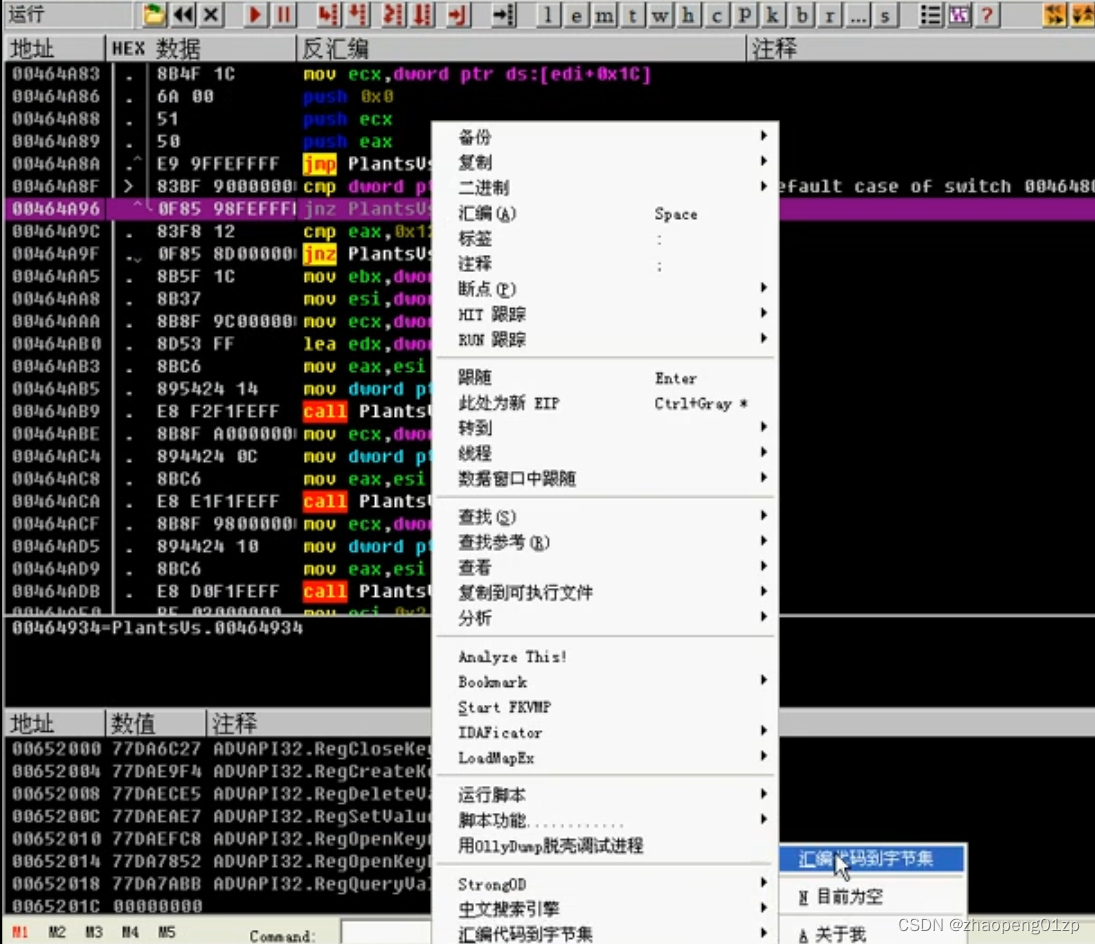Step into the next instruction

click(328, 14)
